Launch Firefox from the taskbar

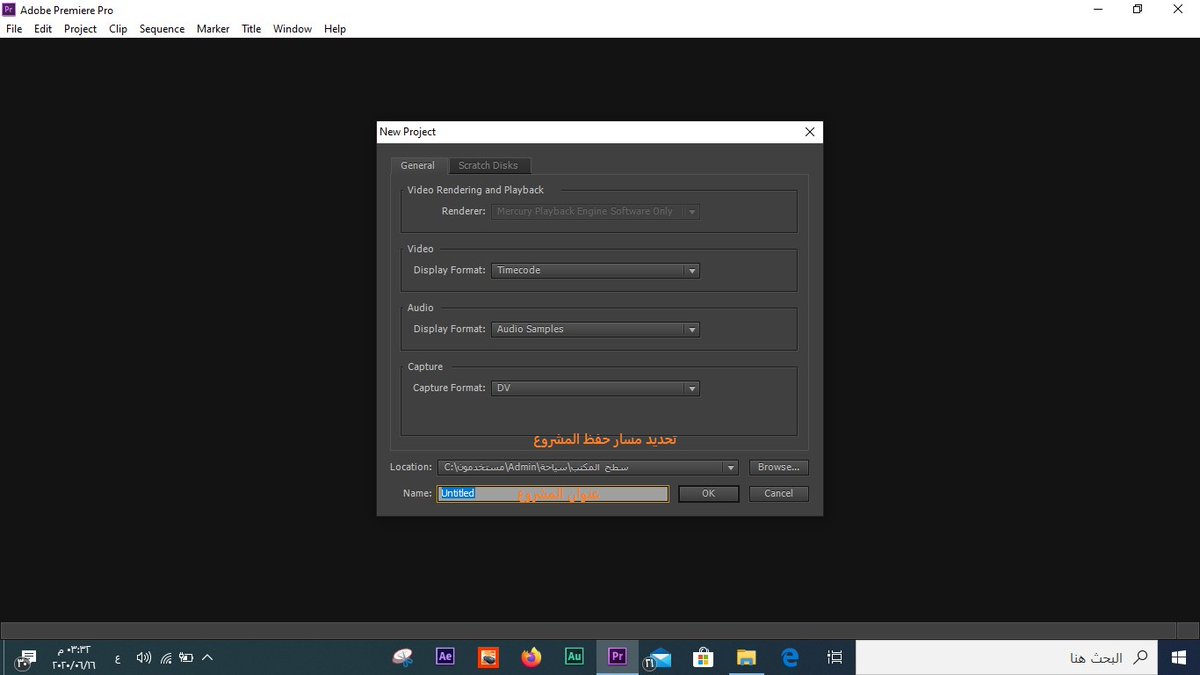click(531, 657)
